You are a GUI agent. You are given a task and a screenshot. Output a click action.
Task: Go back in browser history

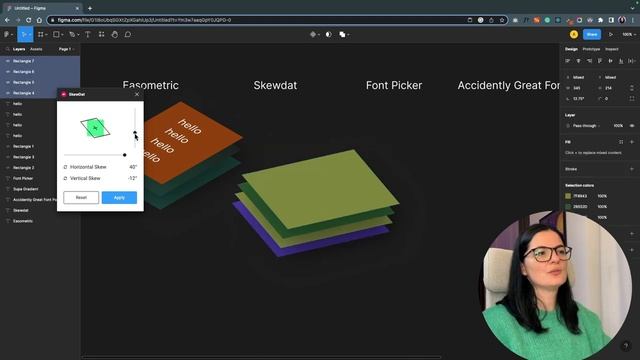pos(7,20)
